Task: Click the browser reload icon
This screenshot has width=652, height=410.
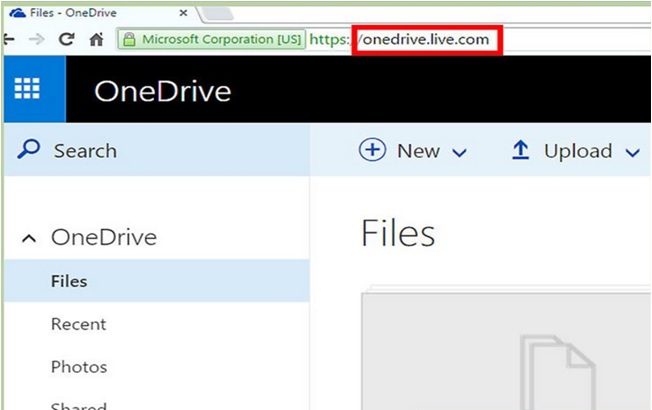Action: (x=67, y=40)
